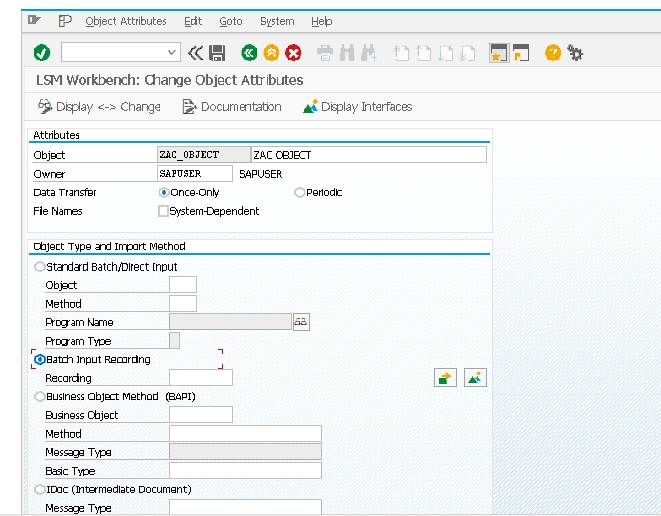Open the command field dropdown arrow
This screenshot has height=516, width=661.
point(172,53)
